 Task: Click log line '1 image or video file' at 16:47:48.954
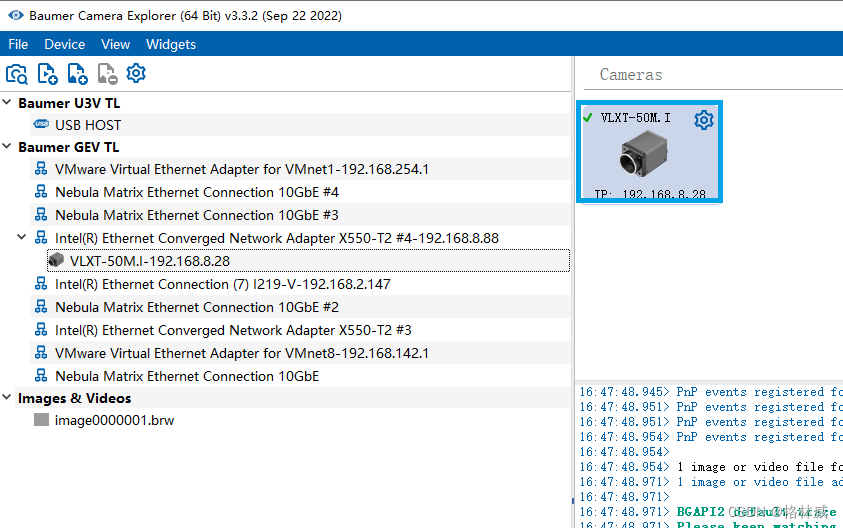pos(711,467)
